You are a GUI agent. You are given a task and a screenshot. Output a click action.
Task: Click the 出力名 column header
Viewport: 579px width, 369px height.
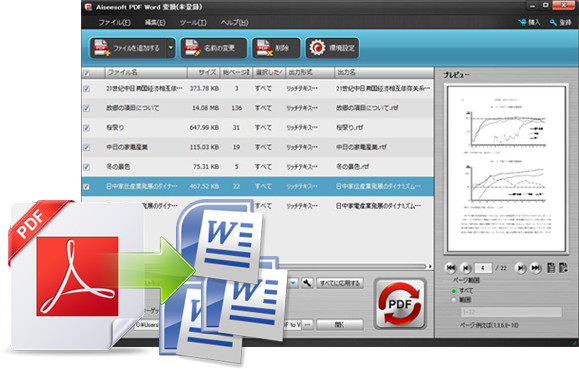[383, 72]
